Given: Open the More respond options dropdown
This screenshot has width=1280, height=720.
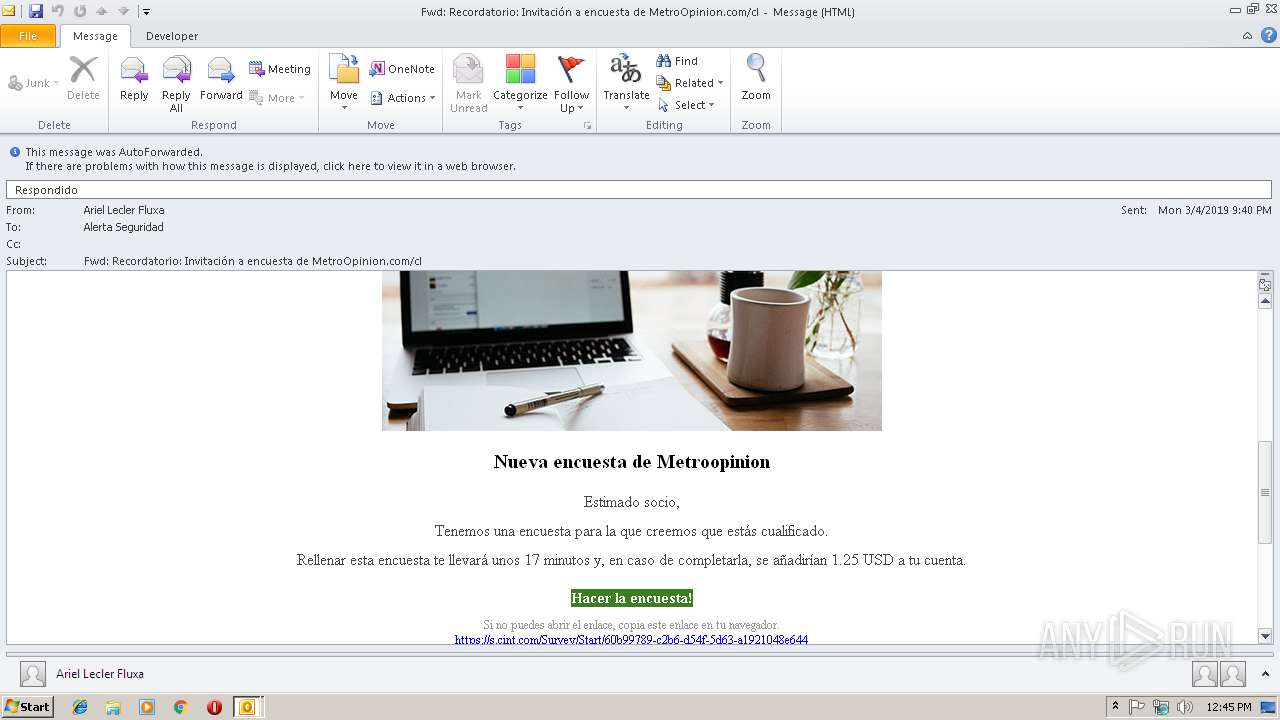Looking at the screenshot, I should point(277,98).
